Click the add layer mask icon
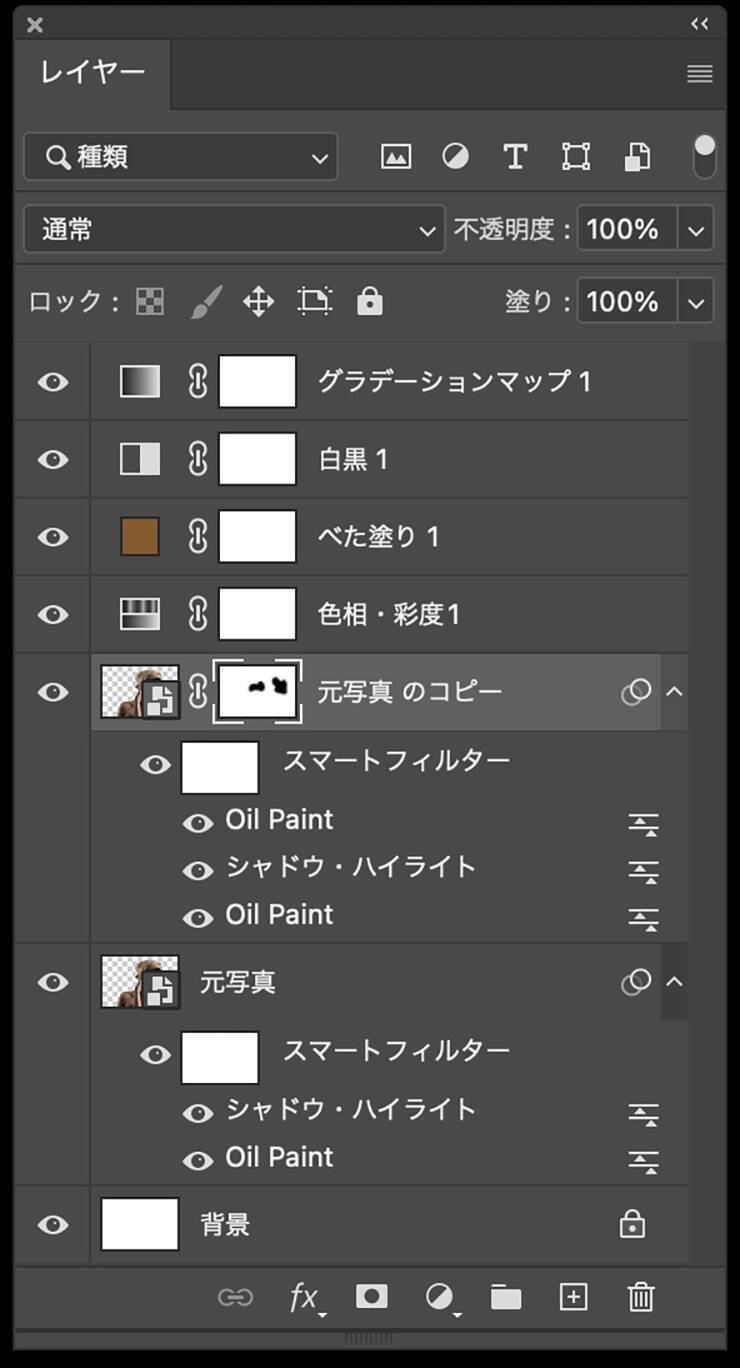 click(371, 1298)
